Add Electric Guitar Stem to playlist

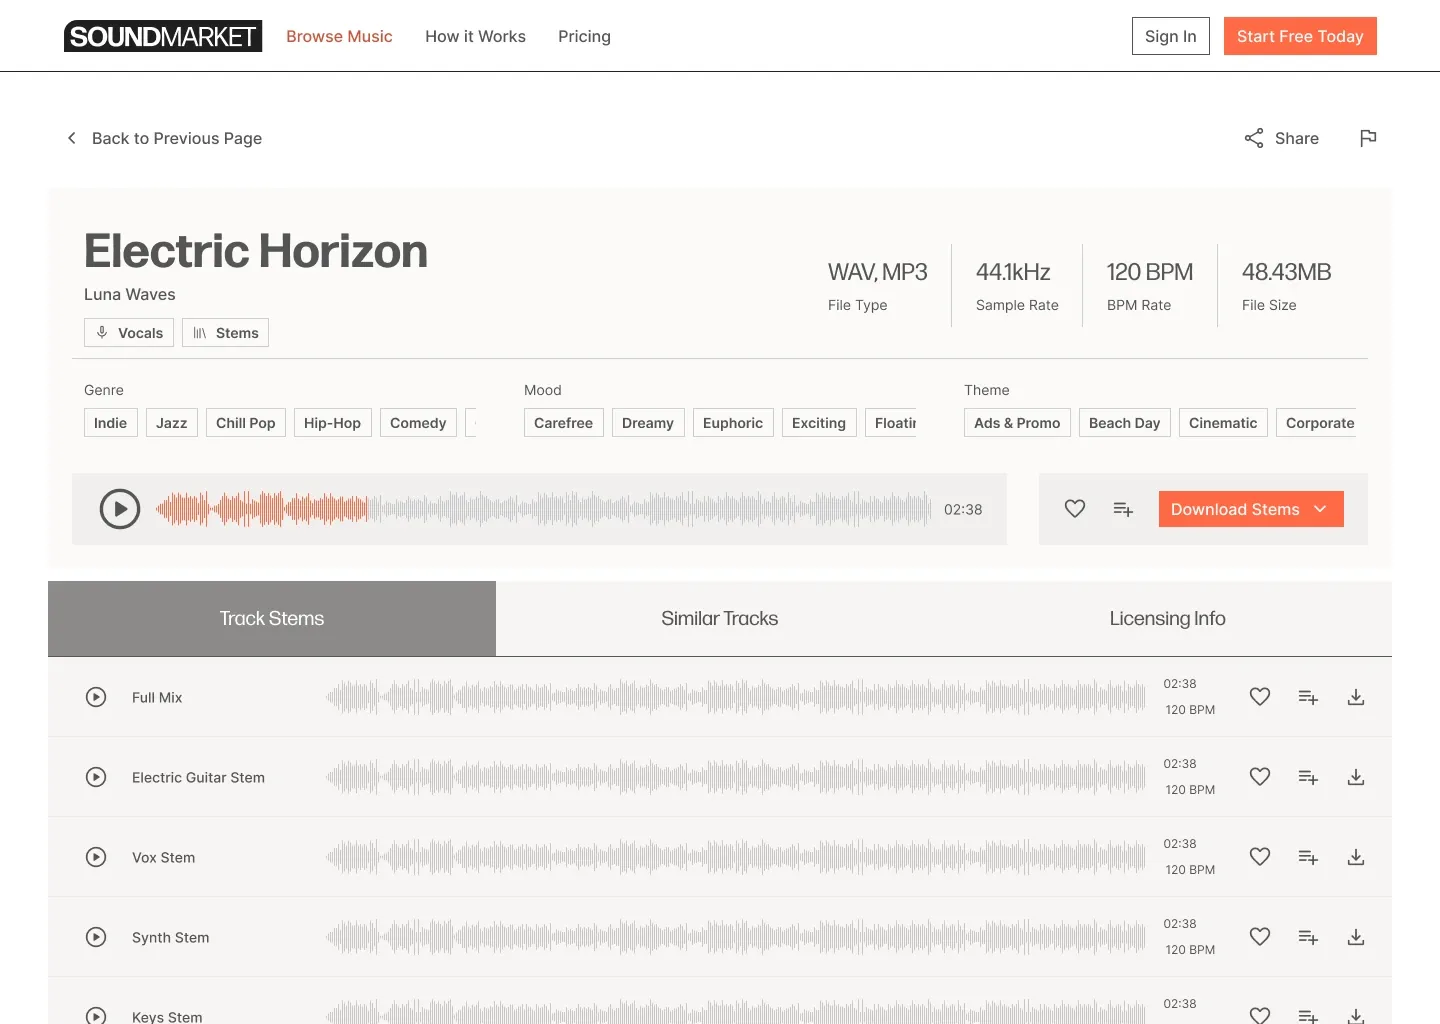click(1308, 777)
